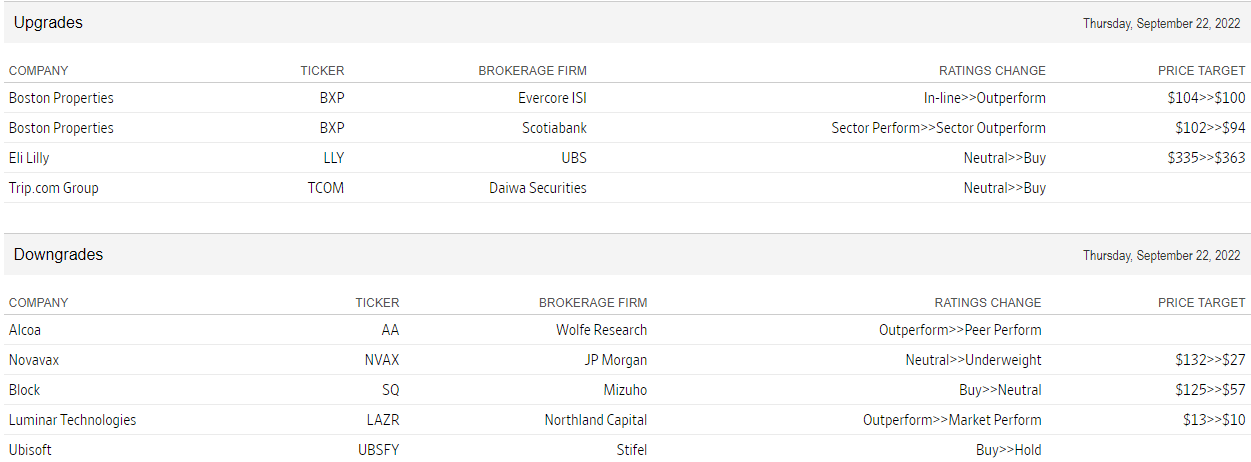
Task: Open Luminar Technologies in downgrades
Action: tap(72, 420)
